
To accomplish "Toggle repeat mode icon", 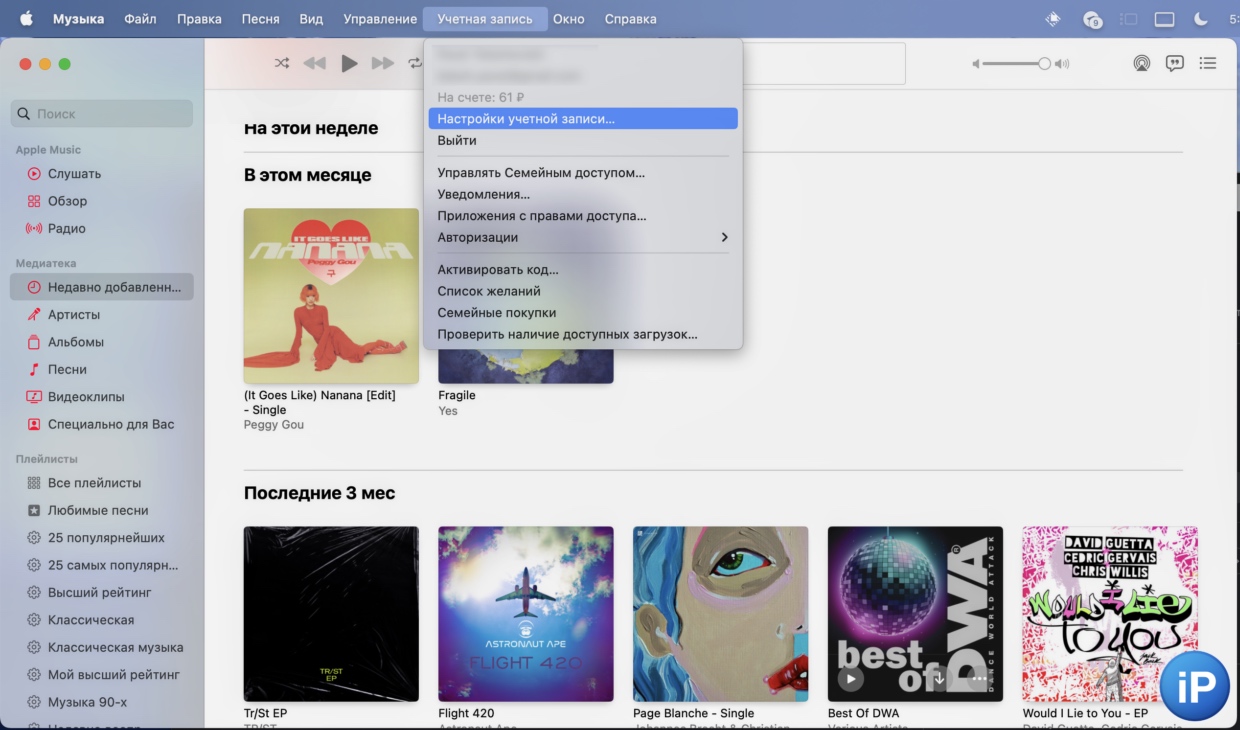I will (x=415, y=63).
